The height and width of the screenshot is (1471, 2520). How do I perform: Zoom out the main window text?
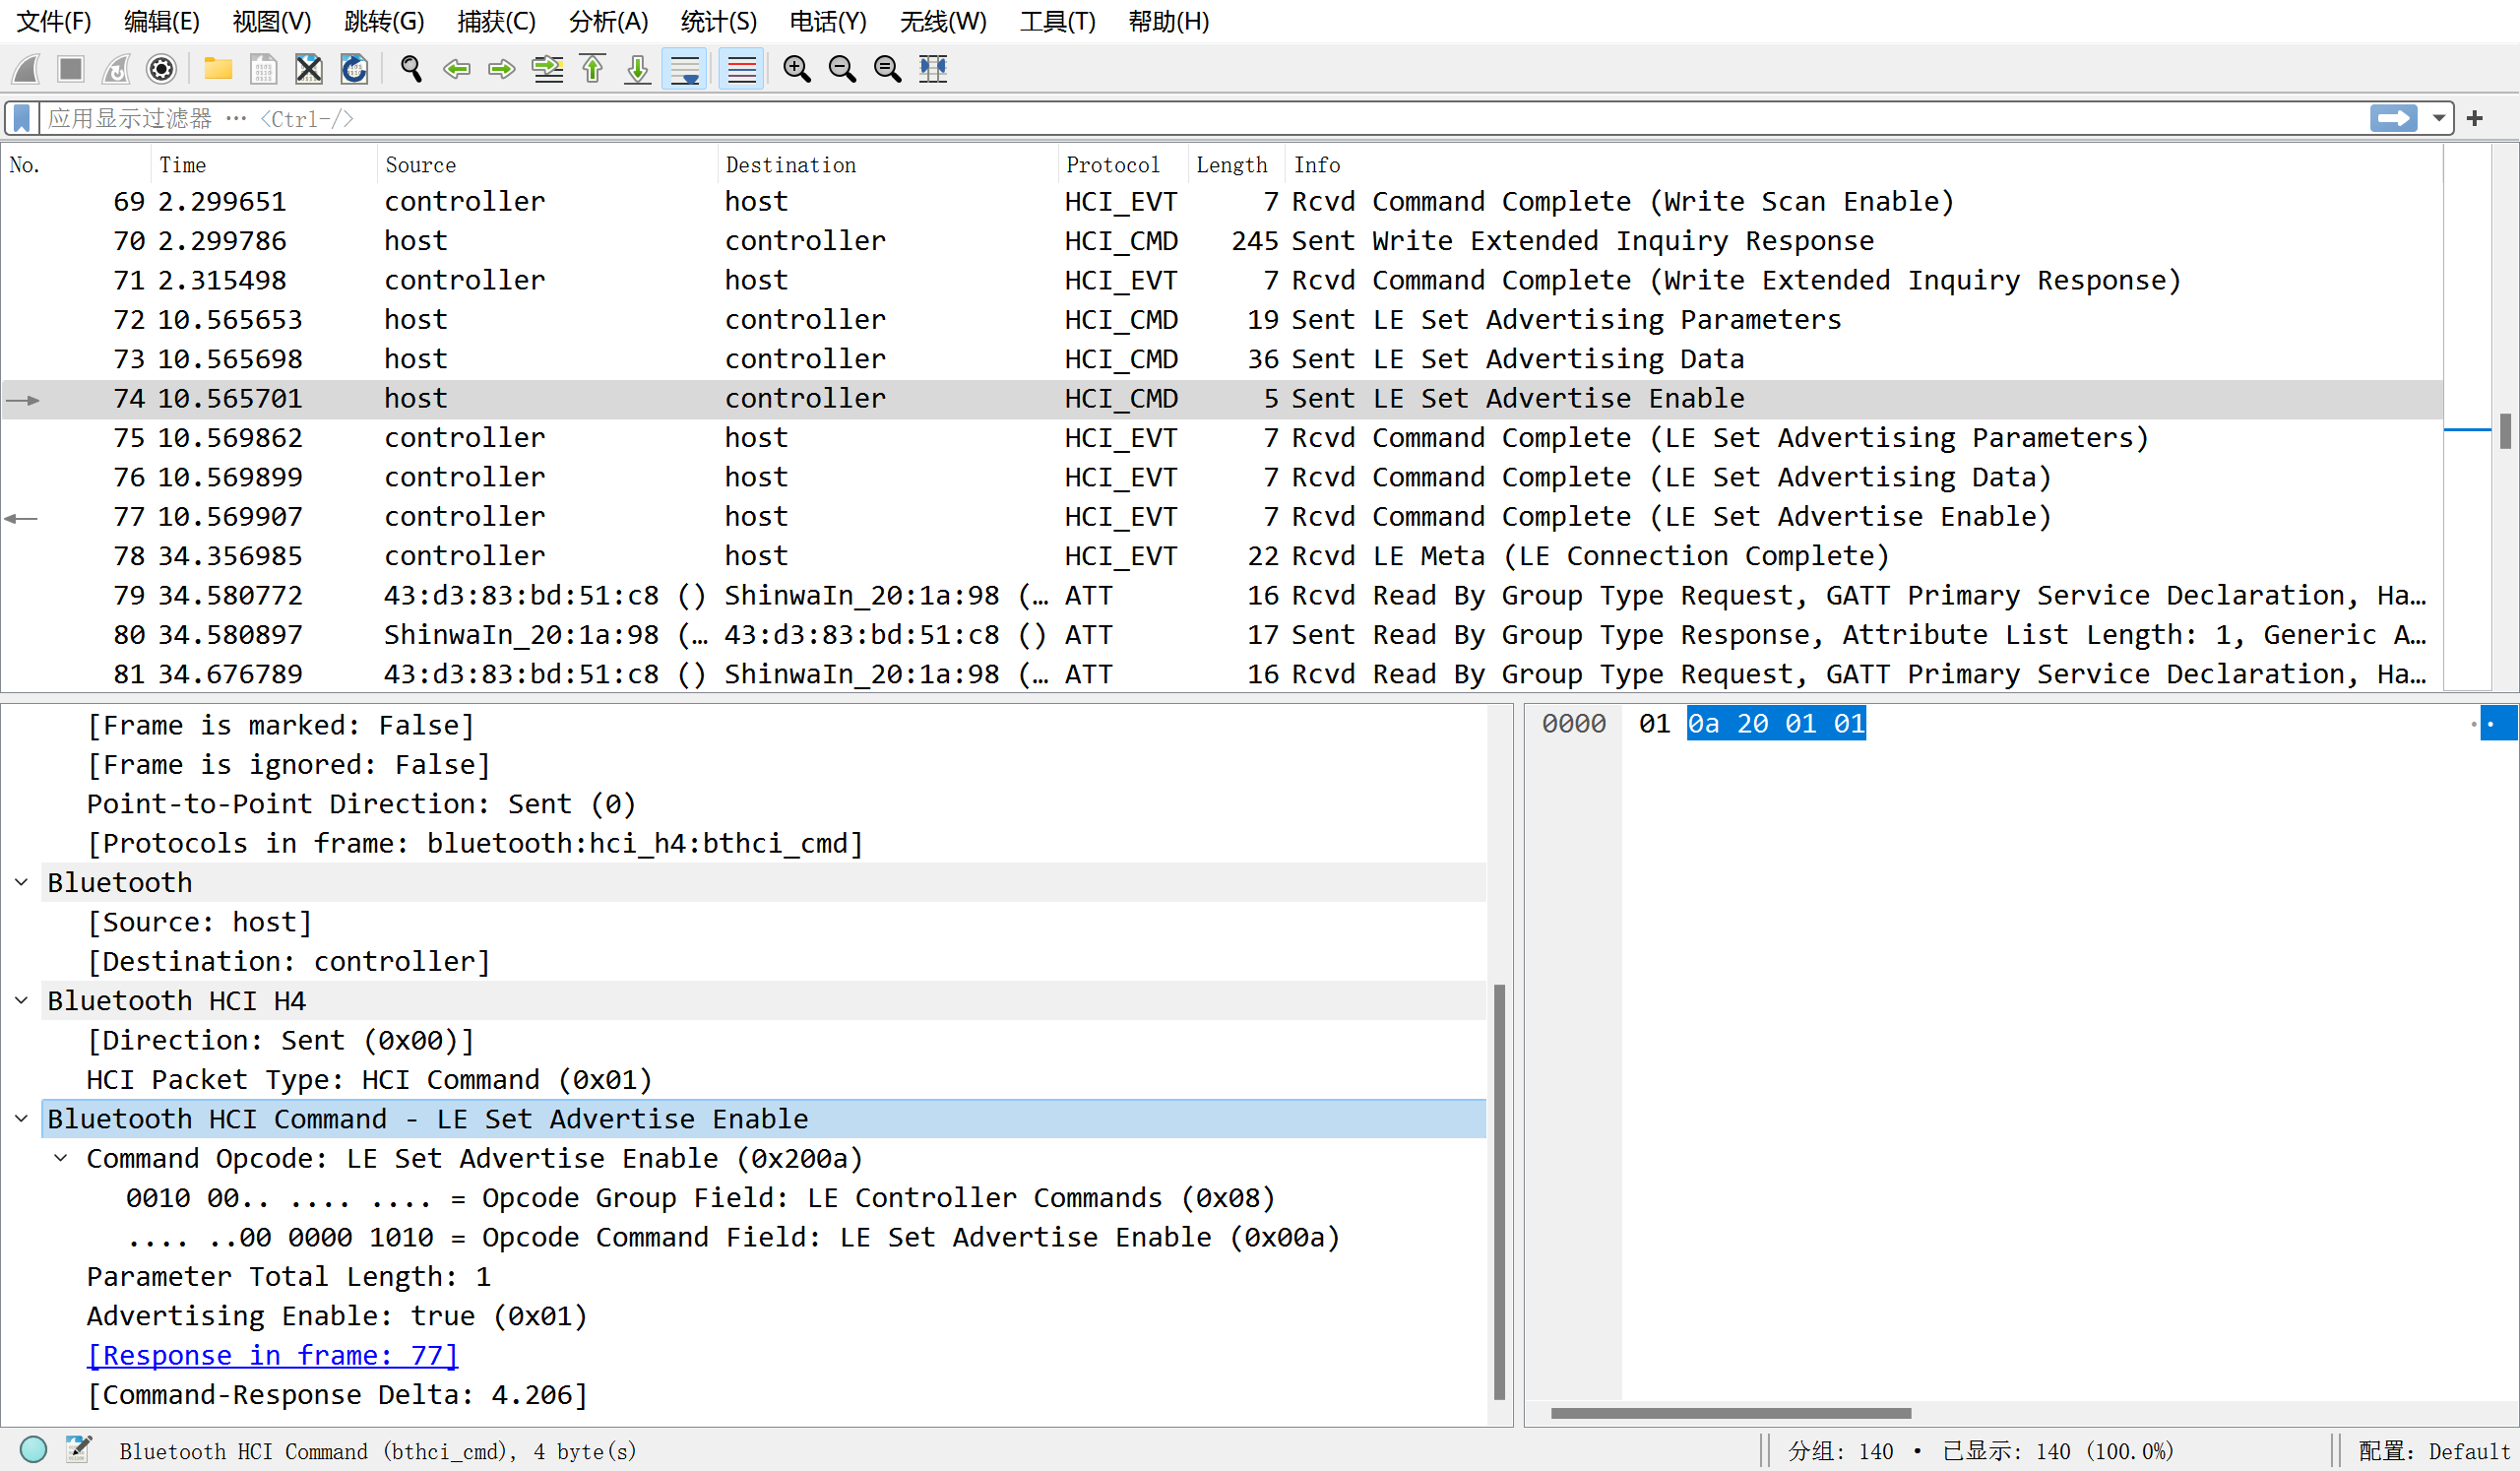[x=843, y=69]
